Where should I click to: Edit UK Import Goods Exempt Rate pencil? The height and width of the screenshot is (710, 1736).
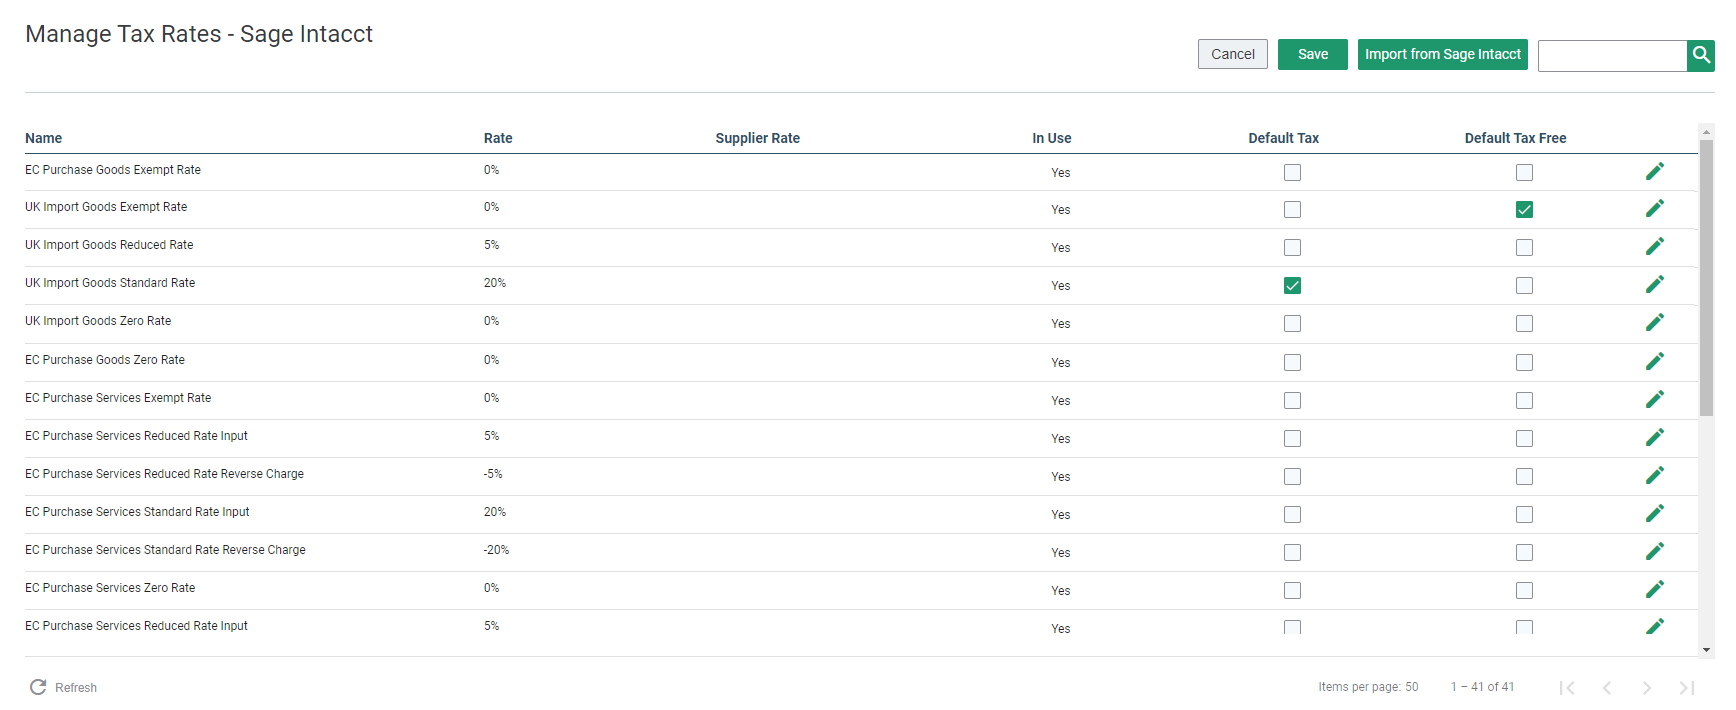coord(1654,209)
